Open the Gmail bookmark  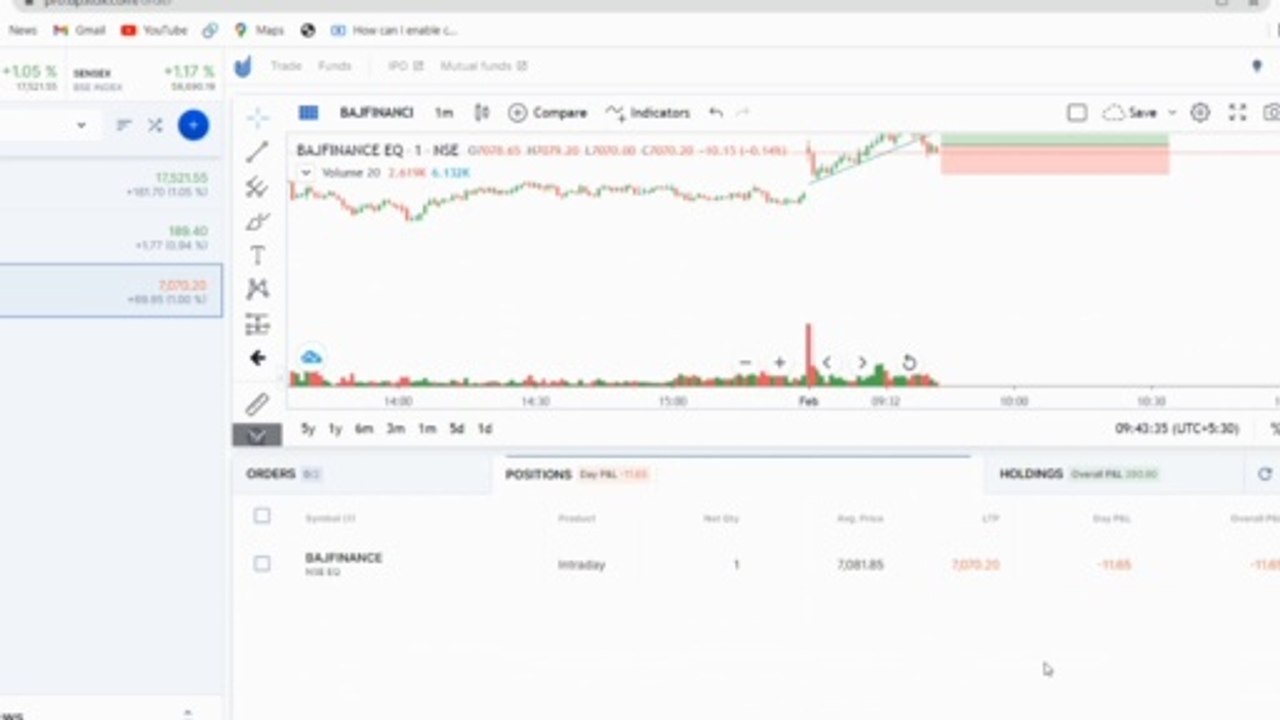click(x=79, y=30)
